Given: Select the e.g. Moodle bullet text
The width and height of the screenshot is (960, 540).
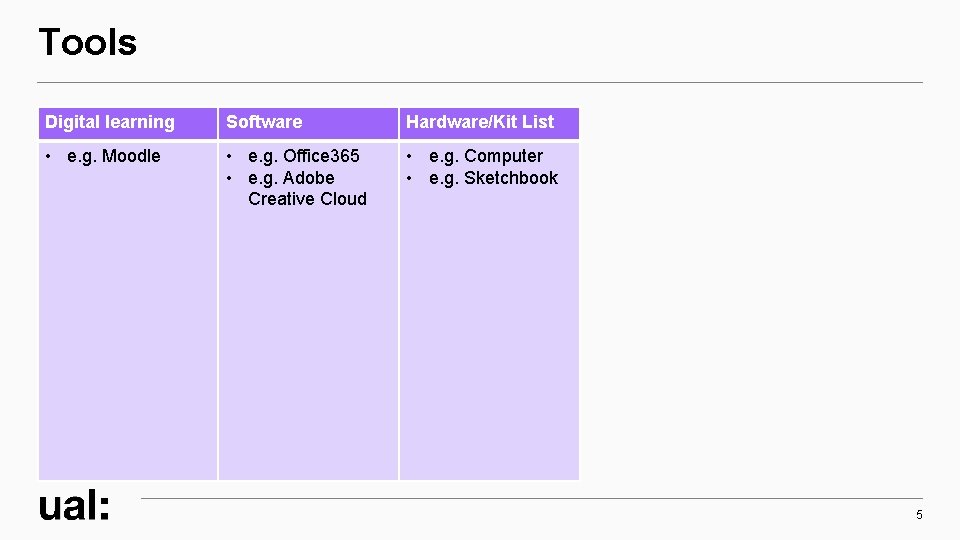Looking at the screenshot, I should tap(114, 156).
